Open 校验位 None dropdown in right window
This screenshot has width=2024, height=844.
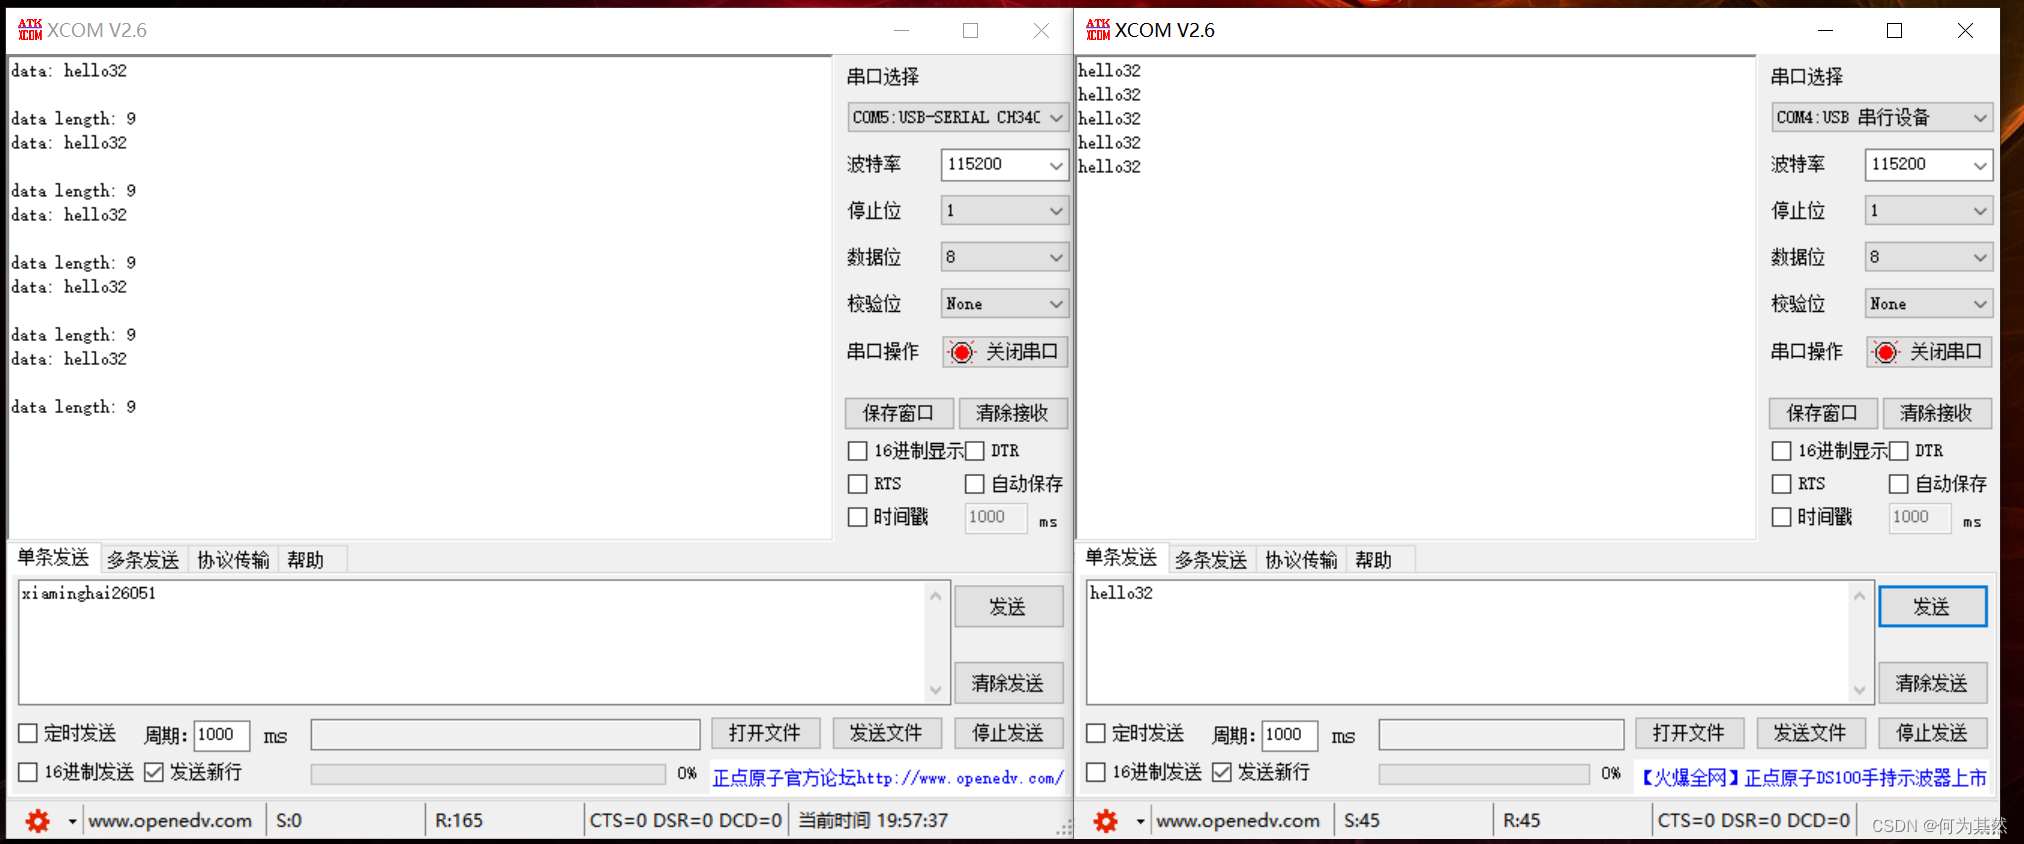(1929, 304)
